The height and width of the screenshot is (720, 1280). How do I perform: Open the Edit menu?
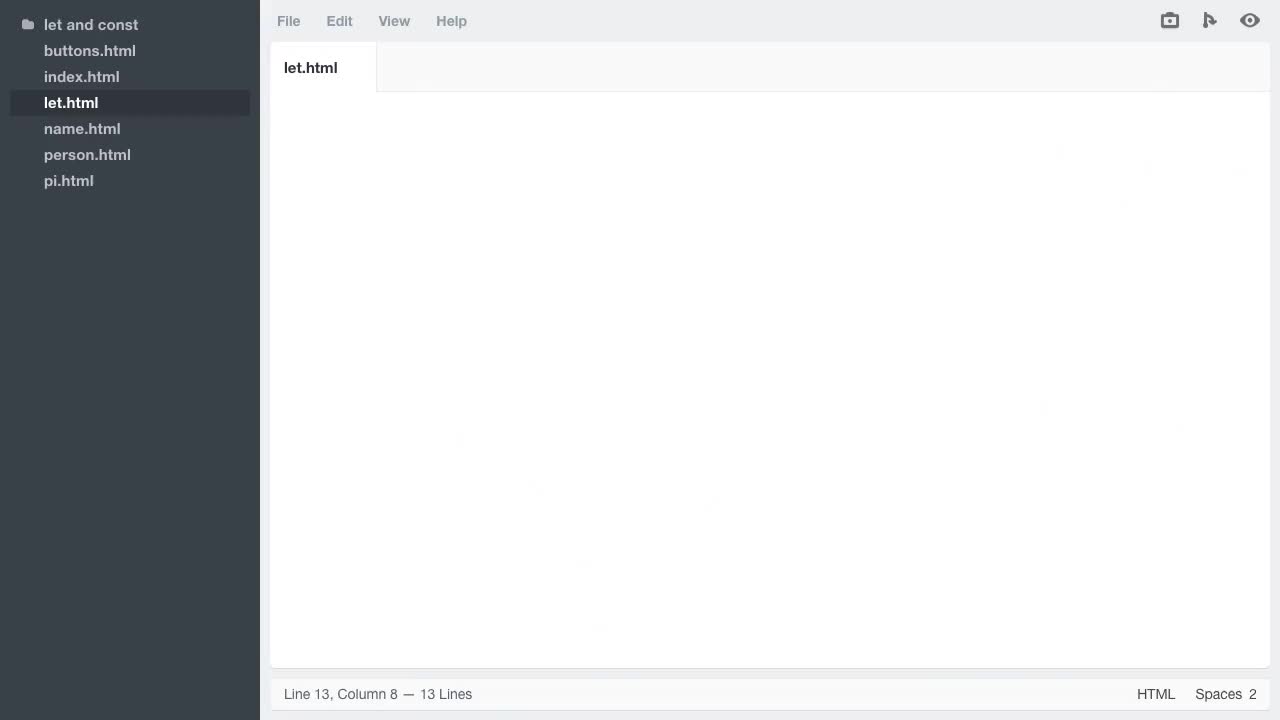(x=339, y=21)
